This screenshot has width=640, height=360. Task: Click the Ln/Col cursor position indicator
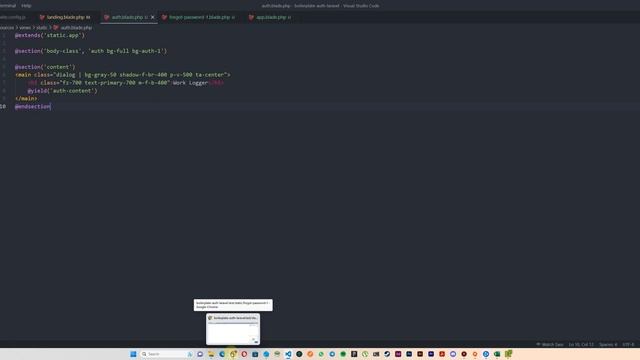[x=581, y=344]
